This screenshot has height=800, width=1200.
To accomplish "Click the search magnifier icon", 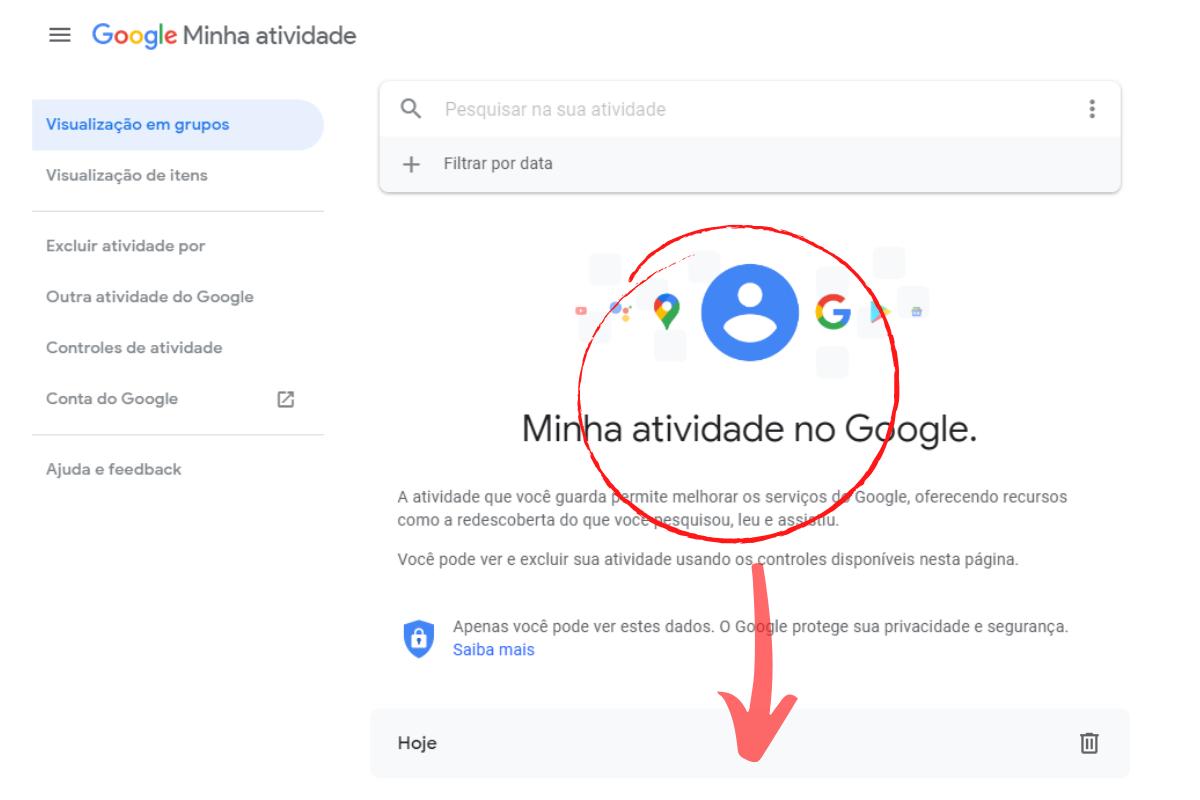I will coord(410,109).
